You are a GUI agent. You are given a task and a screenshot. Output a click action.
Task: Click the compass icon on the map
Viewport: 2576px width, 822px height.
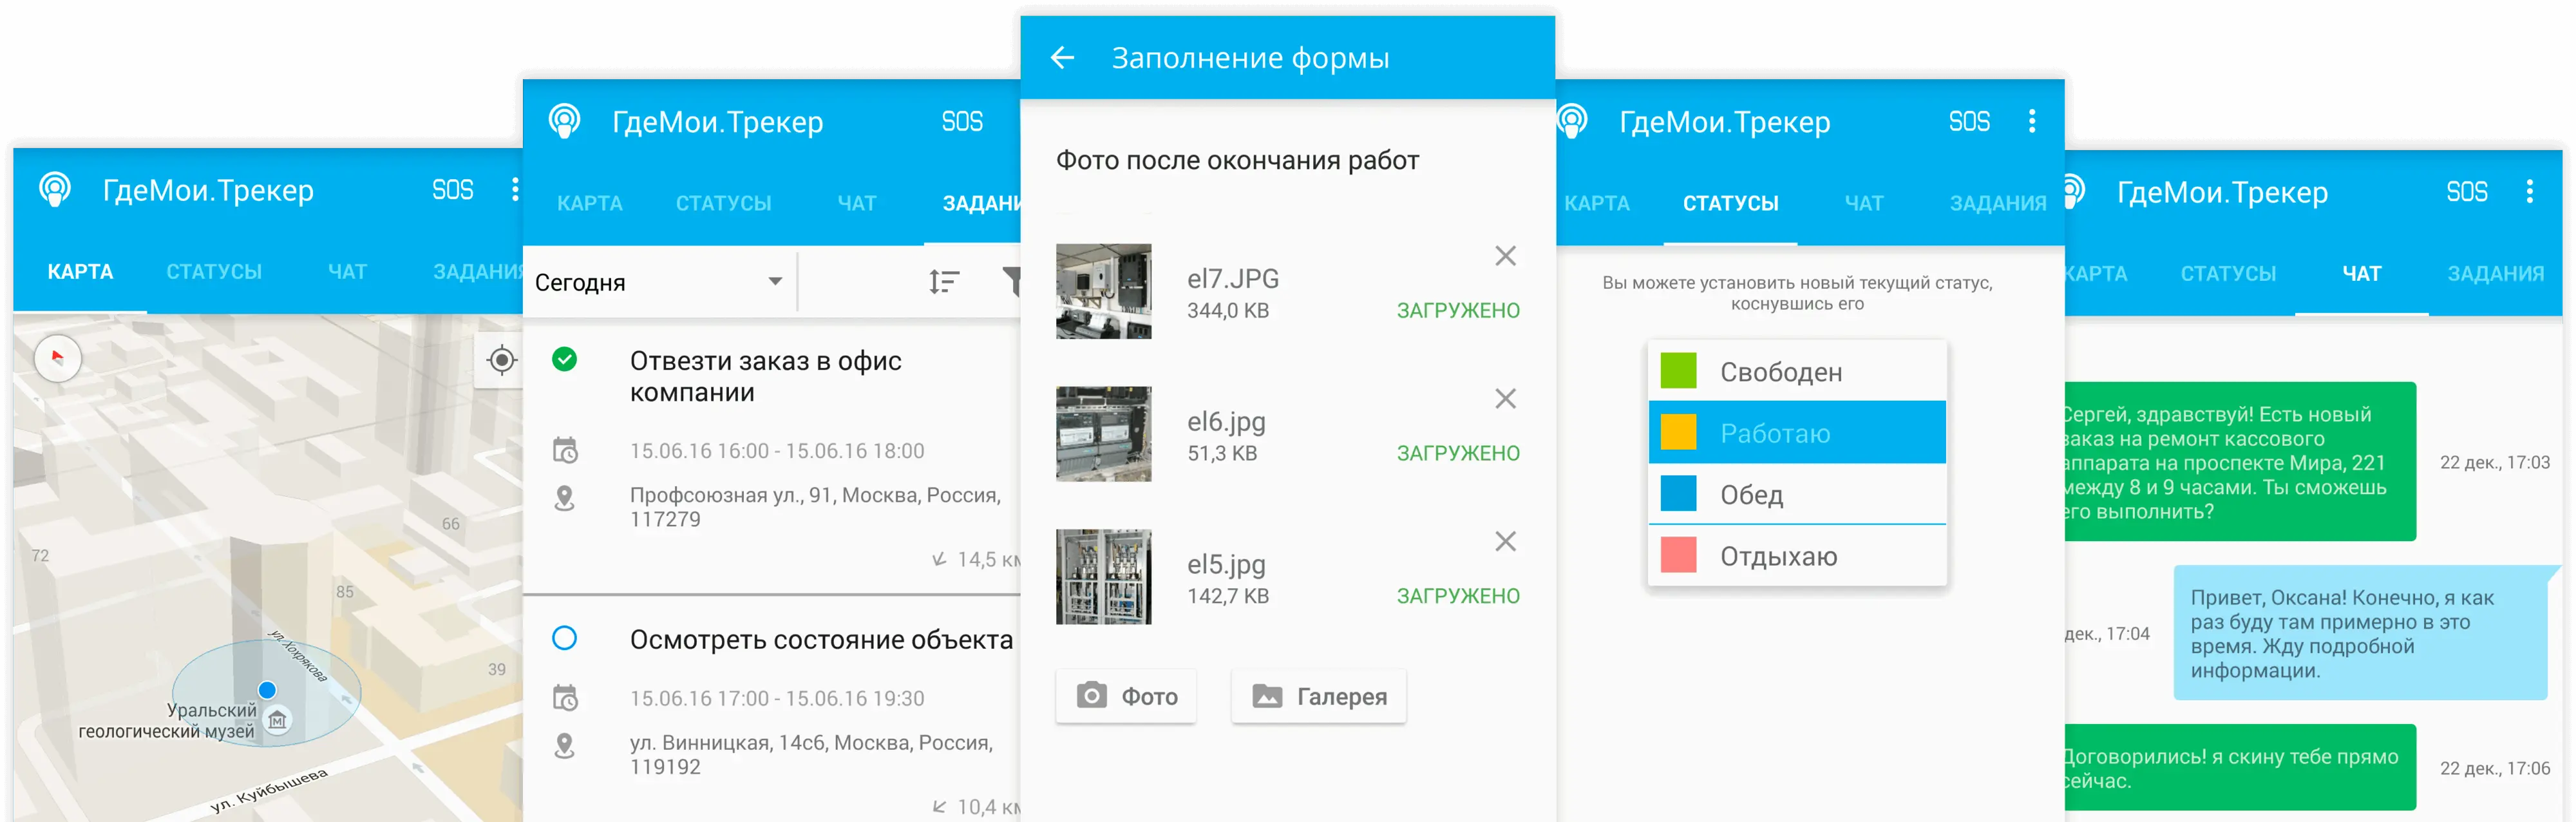point(57,357)
